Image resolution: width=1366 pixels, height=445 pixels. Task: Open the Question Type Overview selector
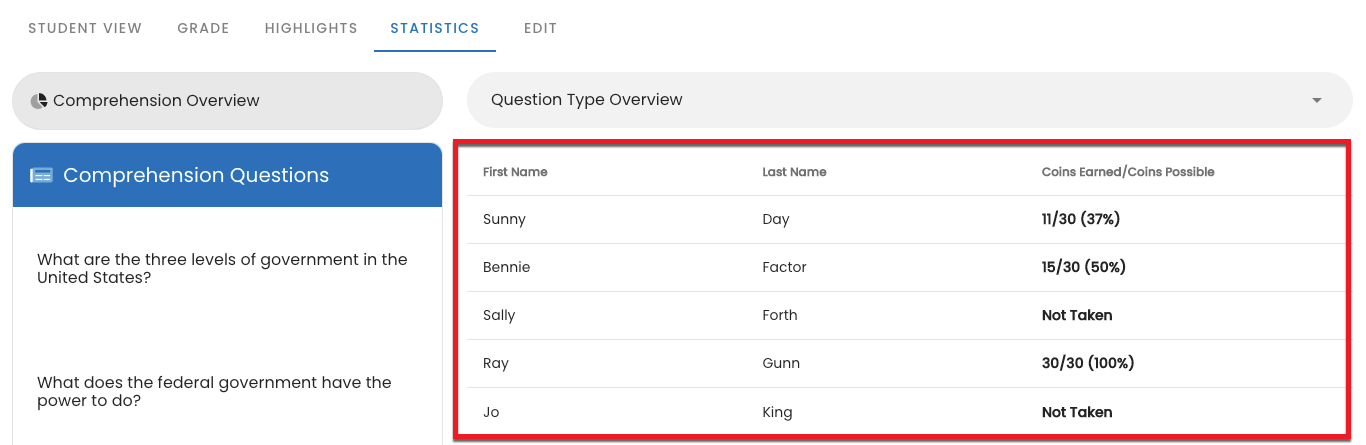pos(910,100)
